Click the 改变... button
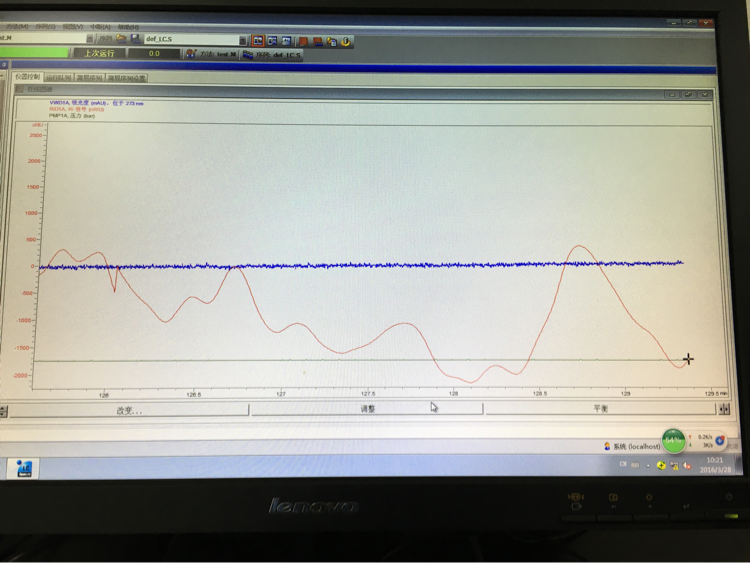Screen dimensions: 750x563 coord(129,410)
